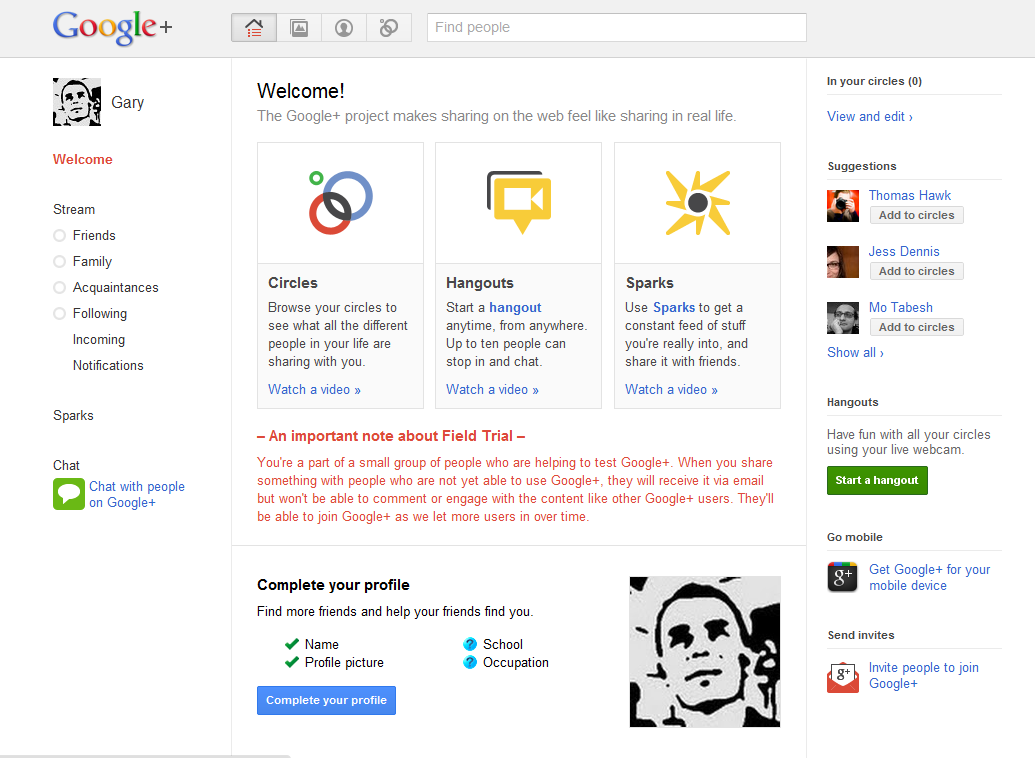Image resolution: width=1035 pixels, height=758 pixels.
Task: Select the Friends stream radio circle
Action: pyautogui.click(x=59, y=236)
